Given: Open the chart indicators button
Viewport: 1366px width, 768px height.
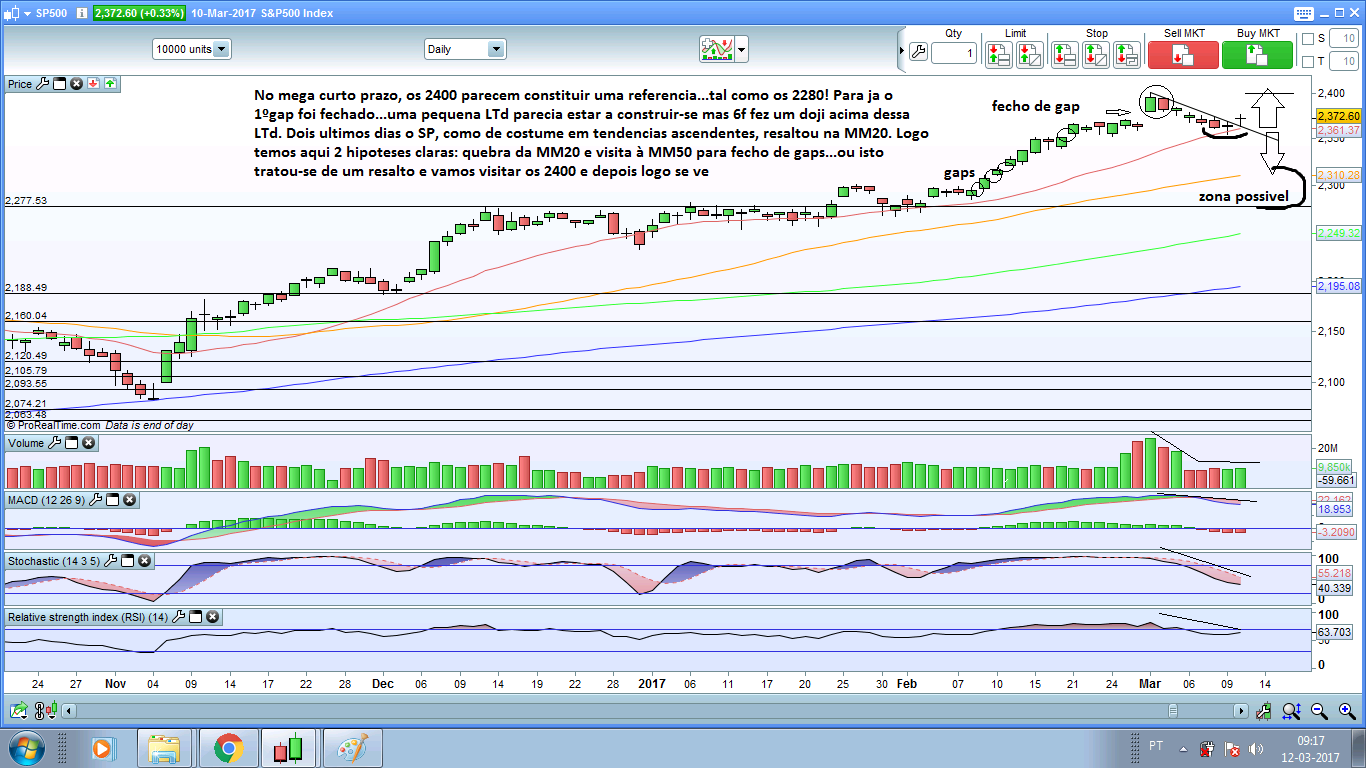Looking at the screenshot, I should click(x=717, y=48).
